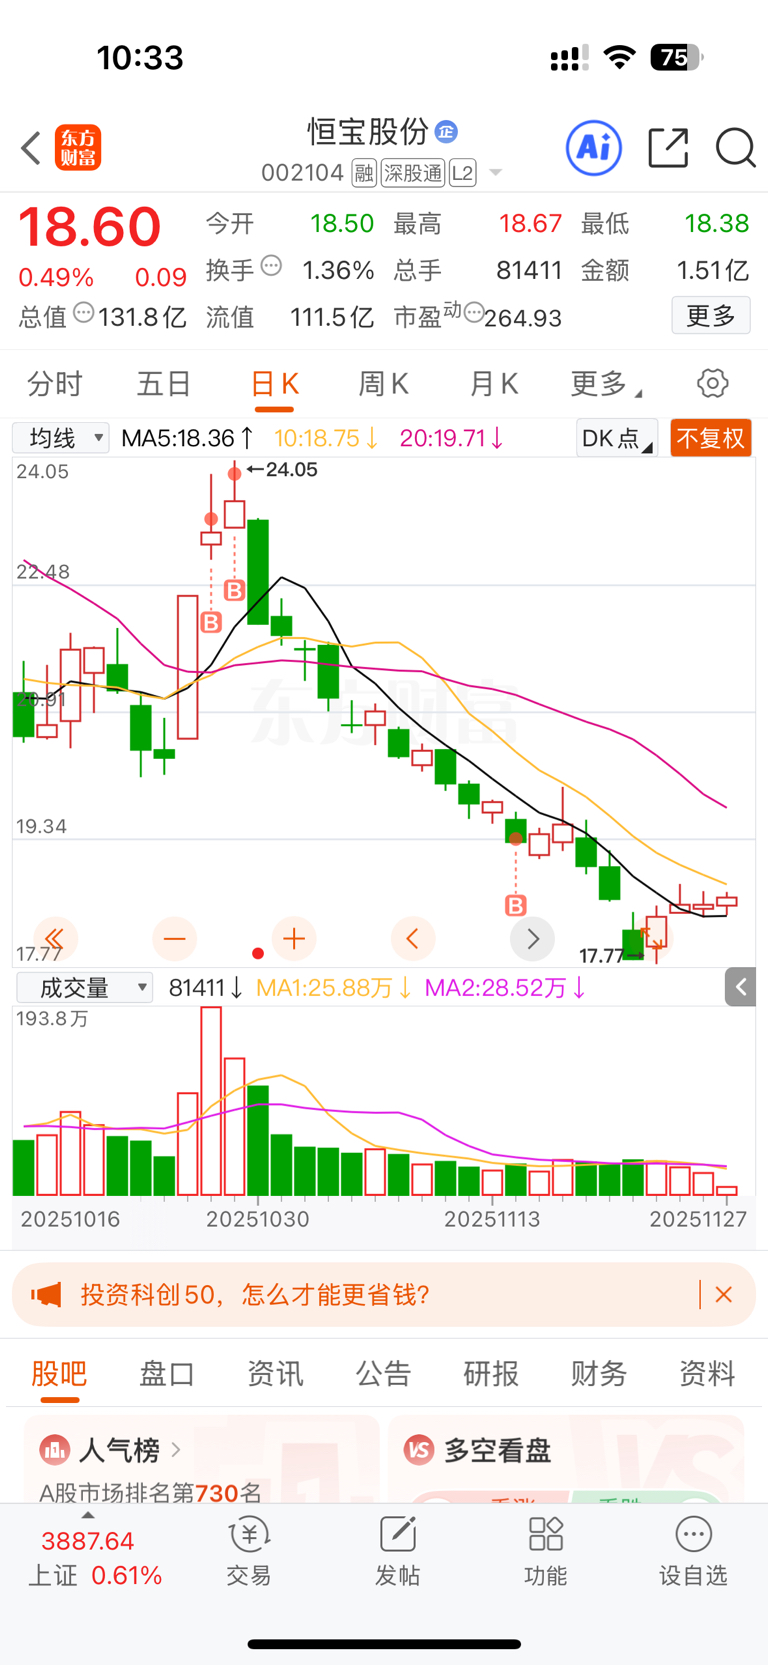Tap the verified badge beside 恒宝股份
769x1665 pixels.
446,131
